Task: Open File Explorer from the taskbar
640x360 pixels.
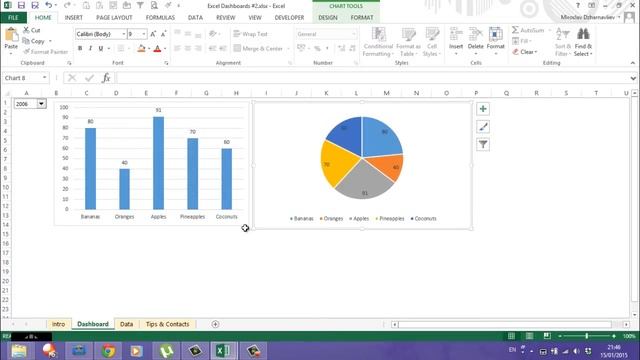Action: pos(19,351)
